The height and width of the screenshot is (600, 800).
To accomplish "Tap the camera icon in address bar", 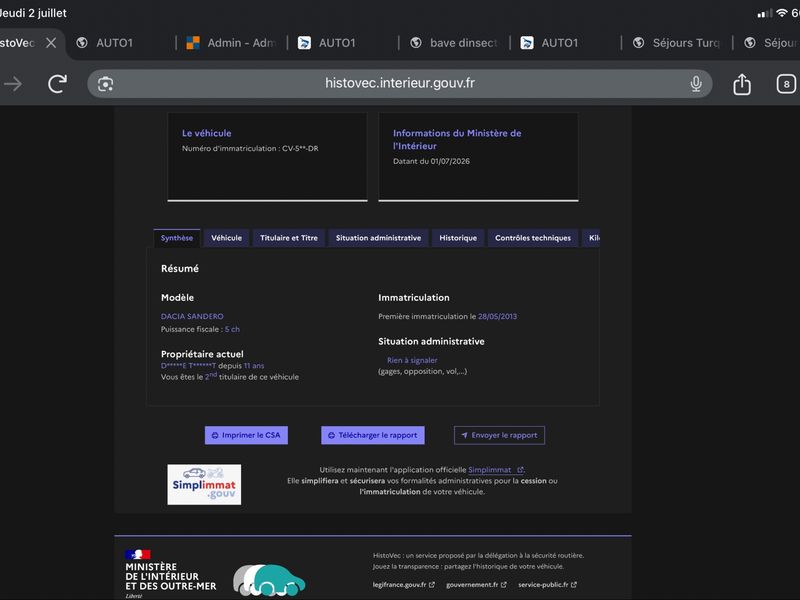I will (x=106, y=84).
